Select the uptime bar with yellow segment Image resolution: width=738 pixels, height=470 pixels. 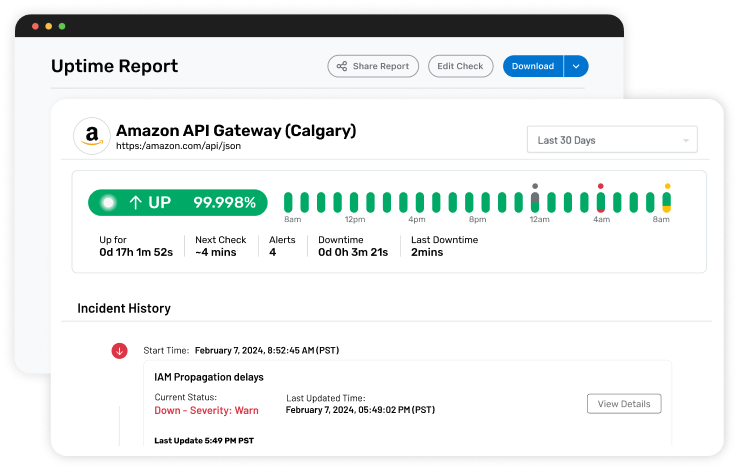(x=666, y=202)
